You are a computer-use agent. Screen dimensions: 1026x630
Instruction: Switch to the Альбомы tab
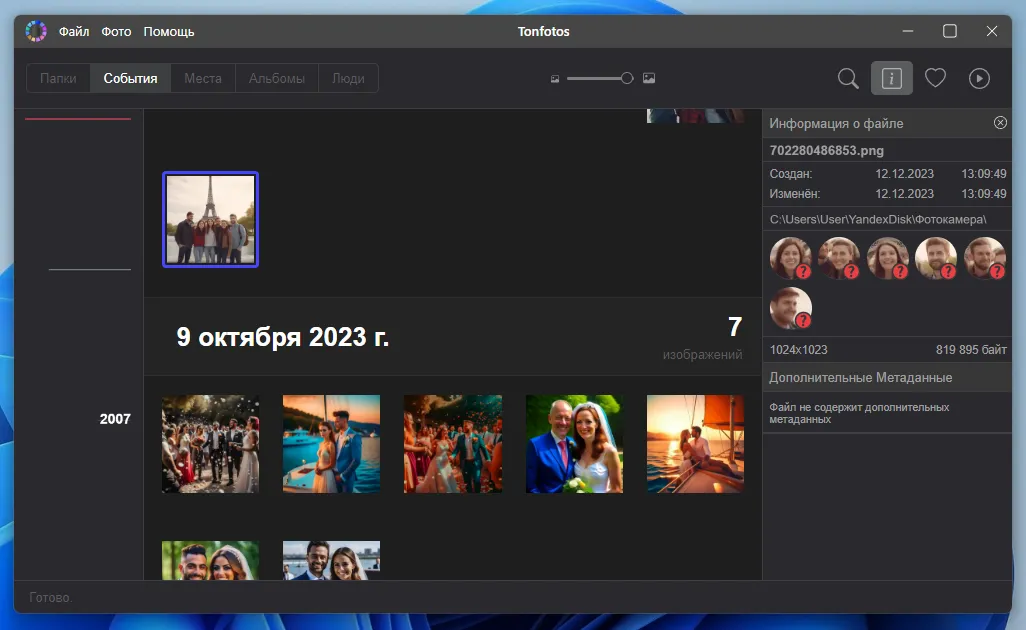pos(277,78)
